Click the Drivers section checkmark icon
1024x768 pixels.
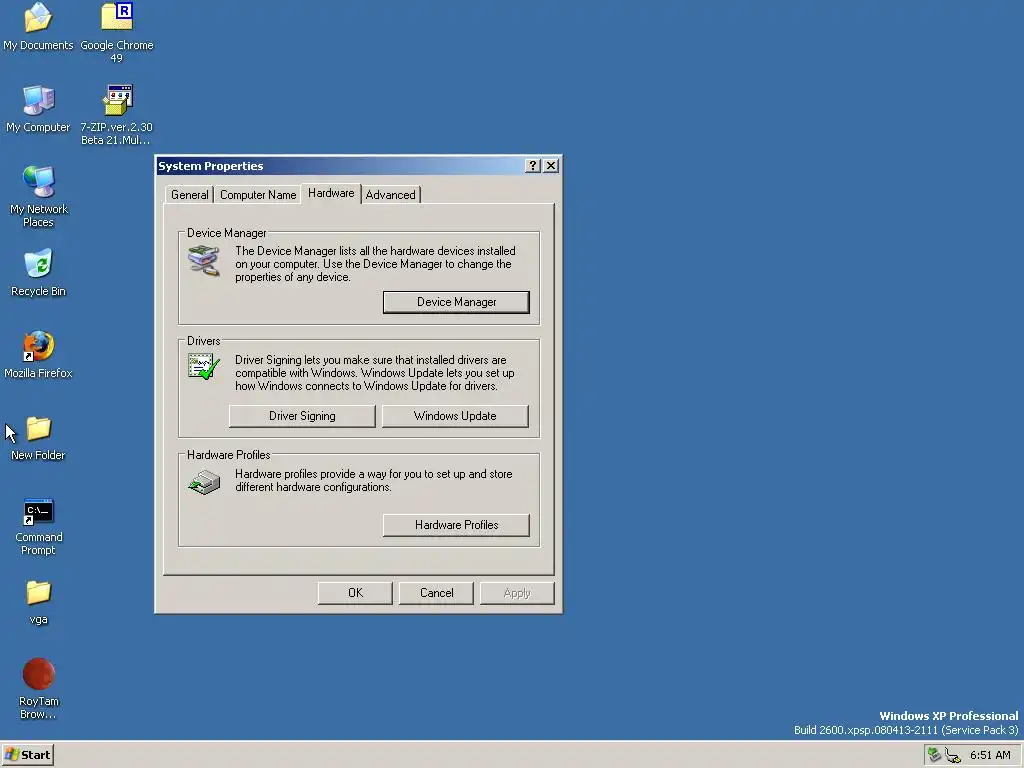point(204,366)
